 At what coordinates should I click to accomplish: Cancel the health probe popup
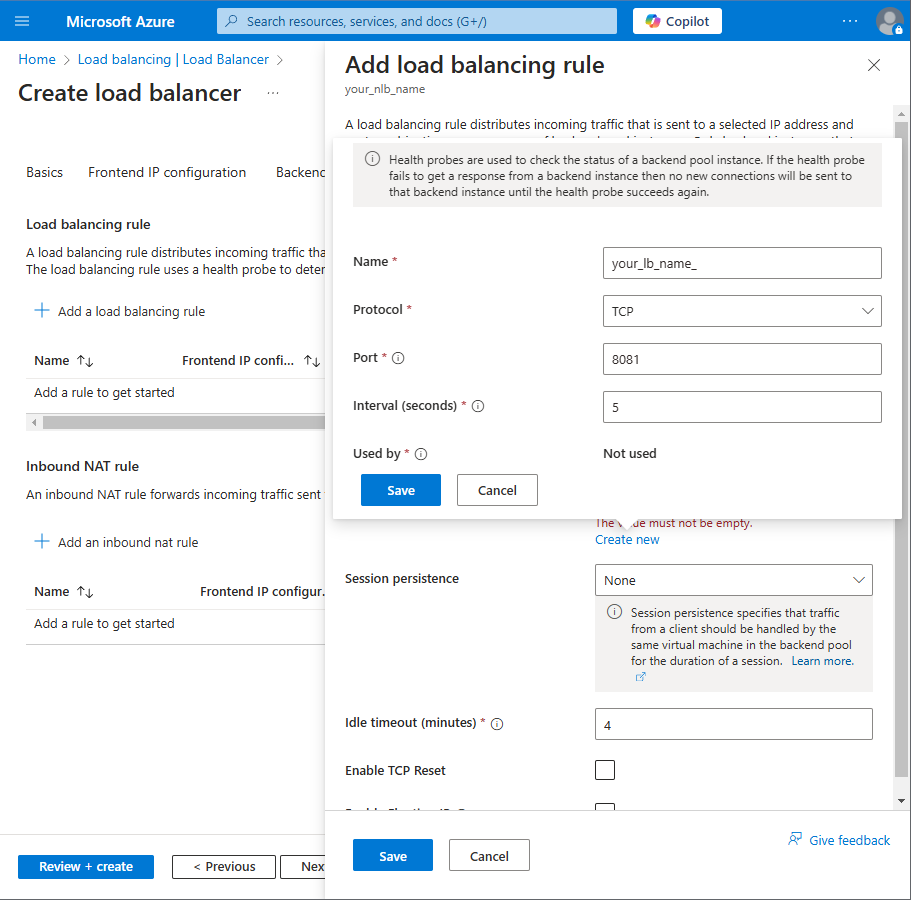(497, 490)
